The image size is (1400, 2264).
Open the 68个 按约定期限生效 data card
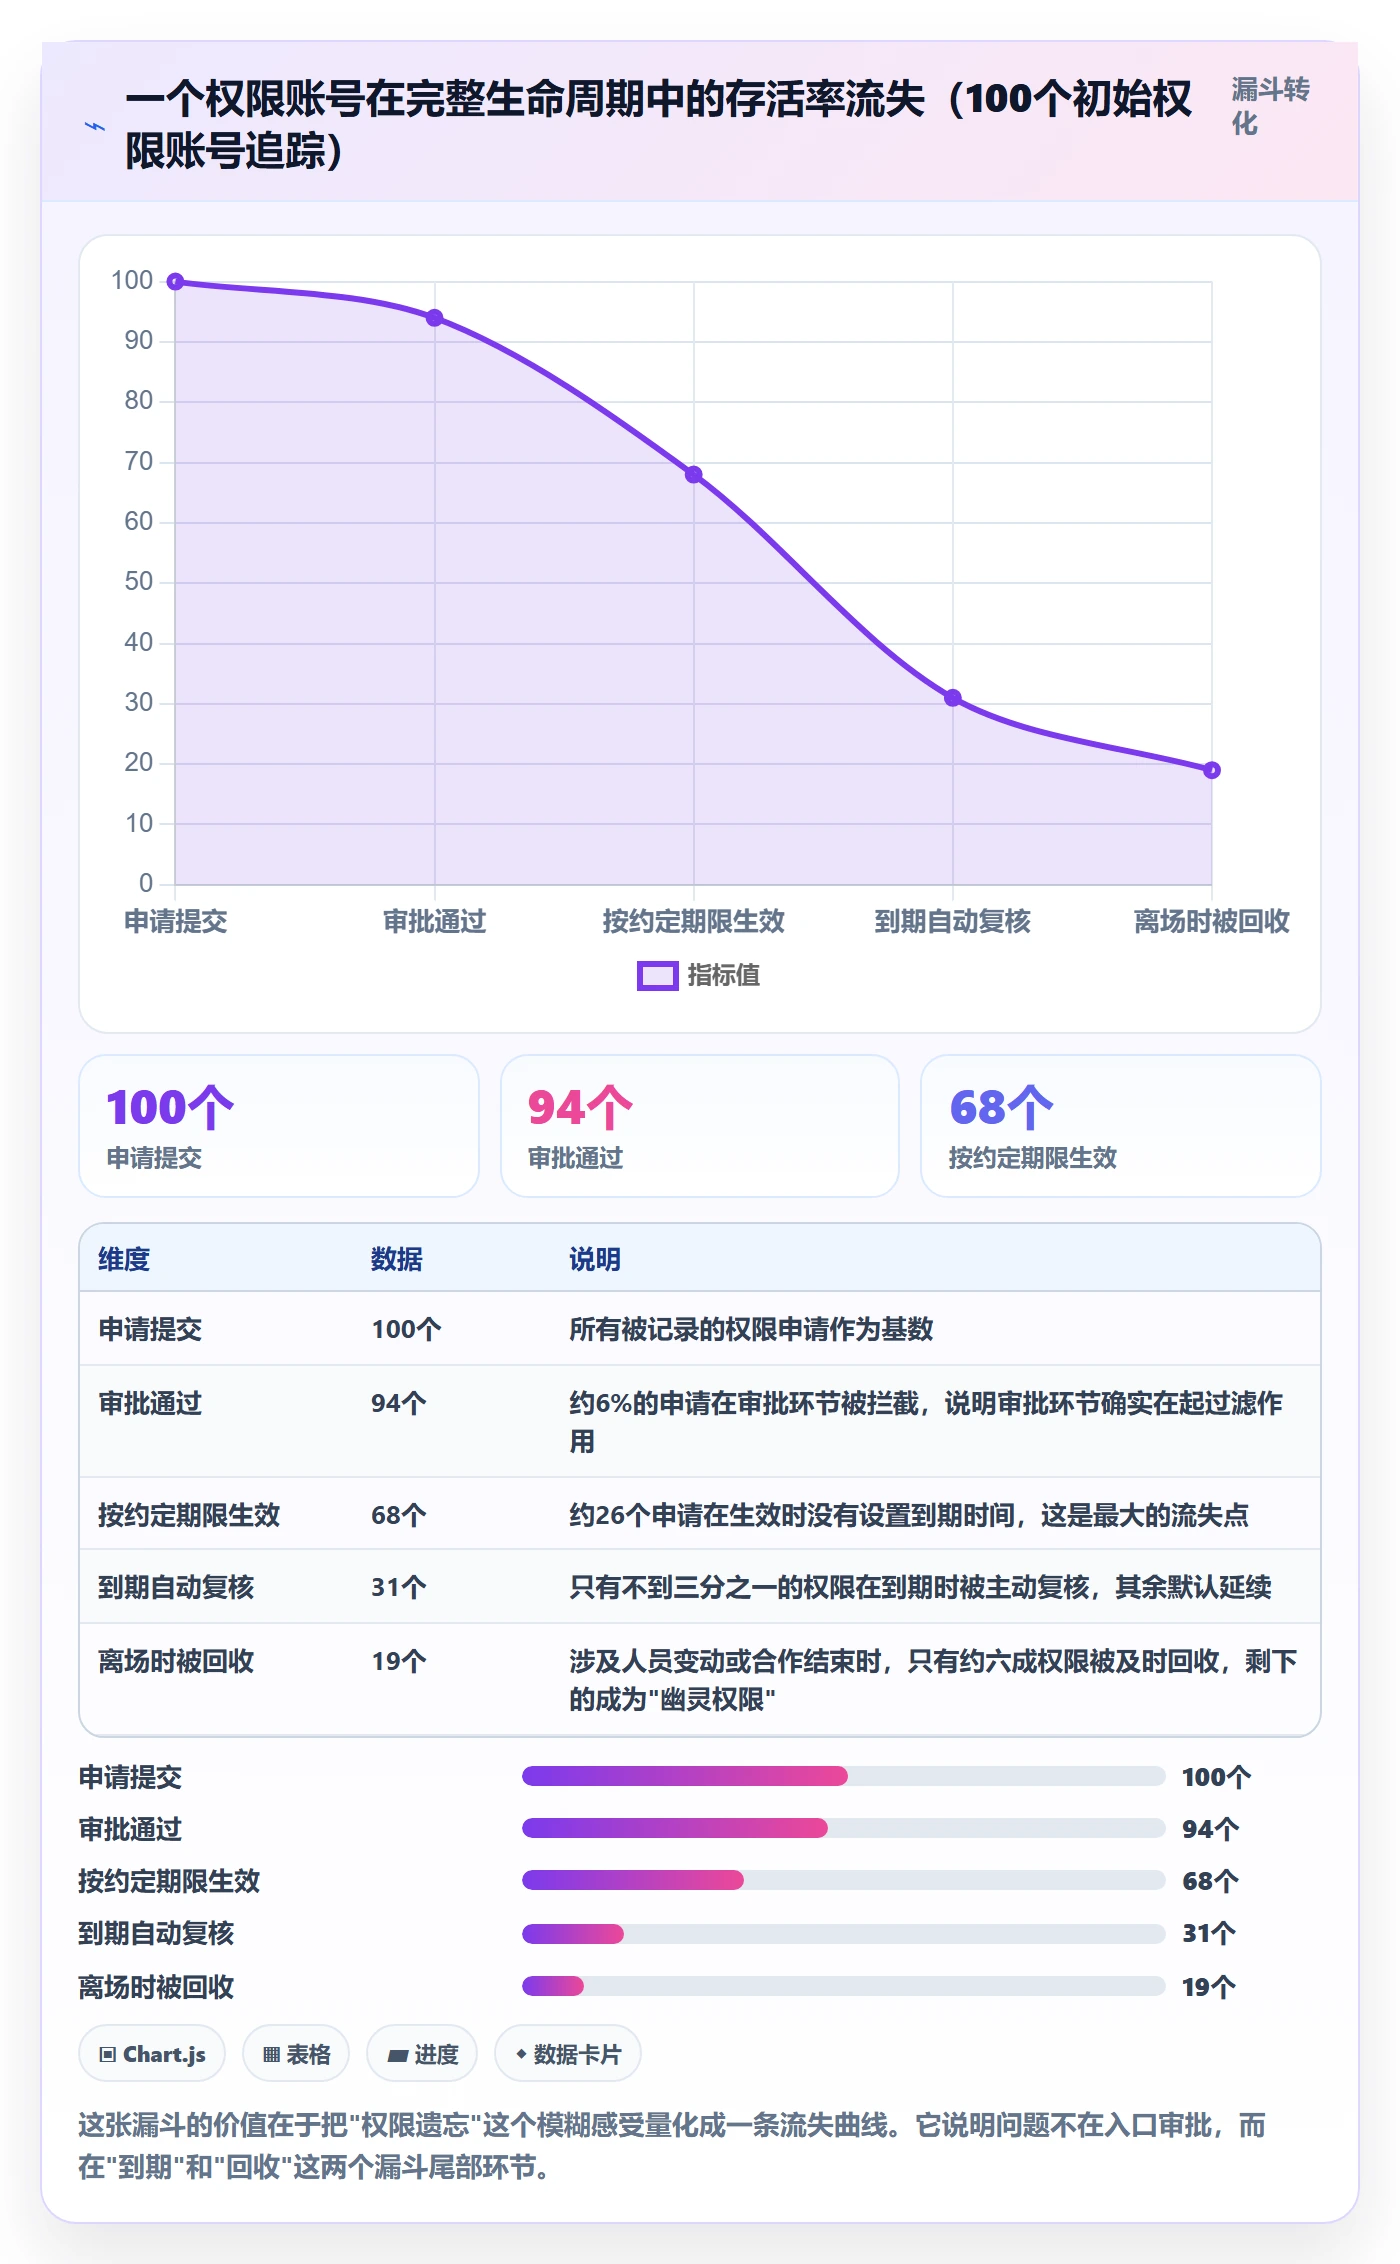[1121, 1126]
